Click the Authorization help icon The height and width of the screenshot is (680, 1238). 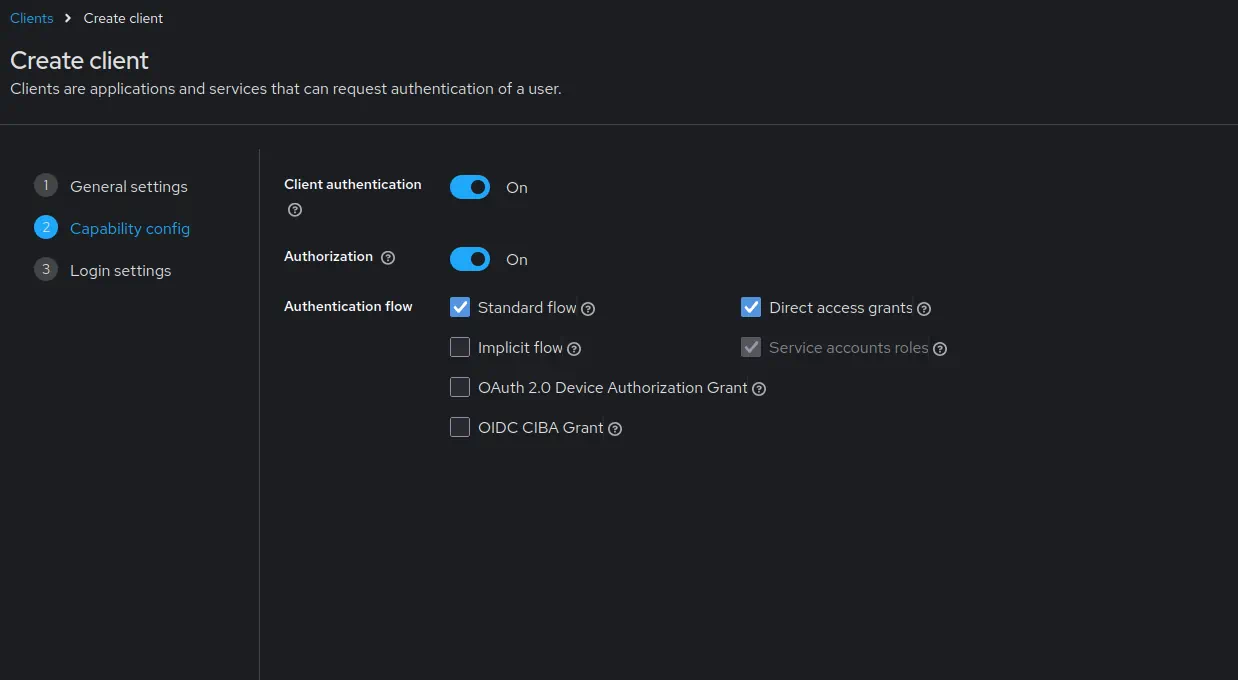click(388, 258)
